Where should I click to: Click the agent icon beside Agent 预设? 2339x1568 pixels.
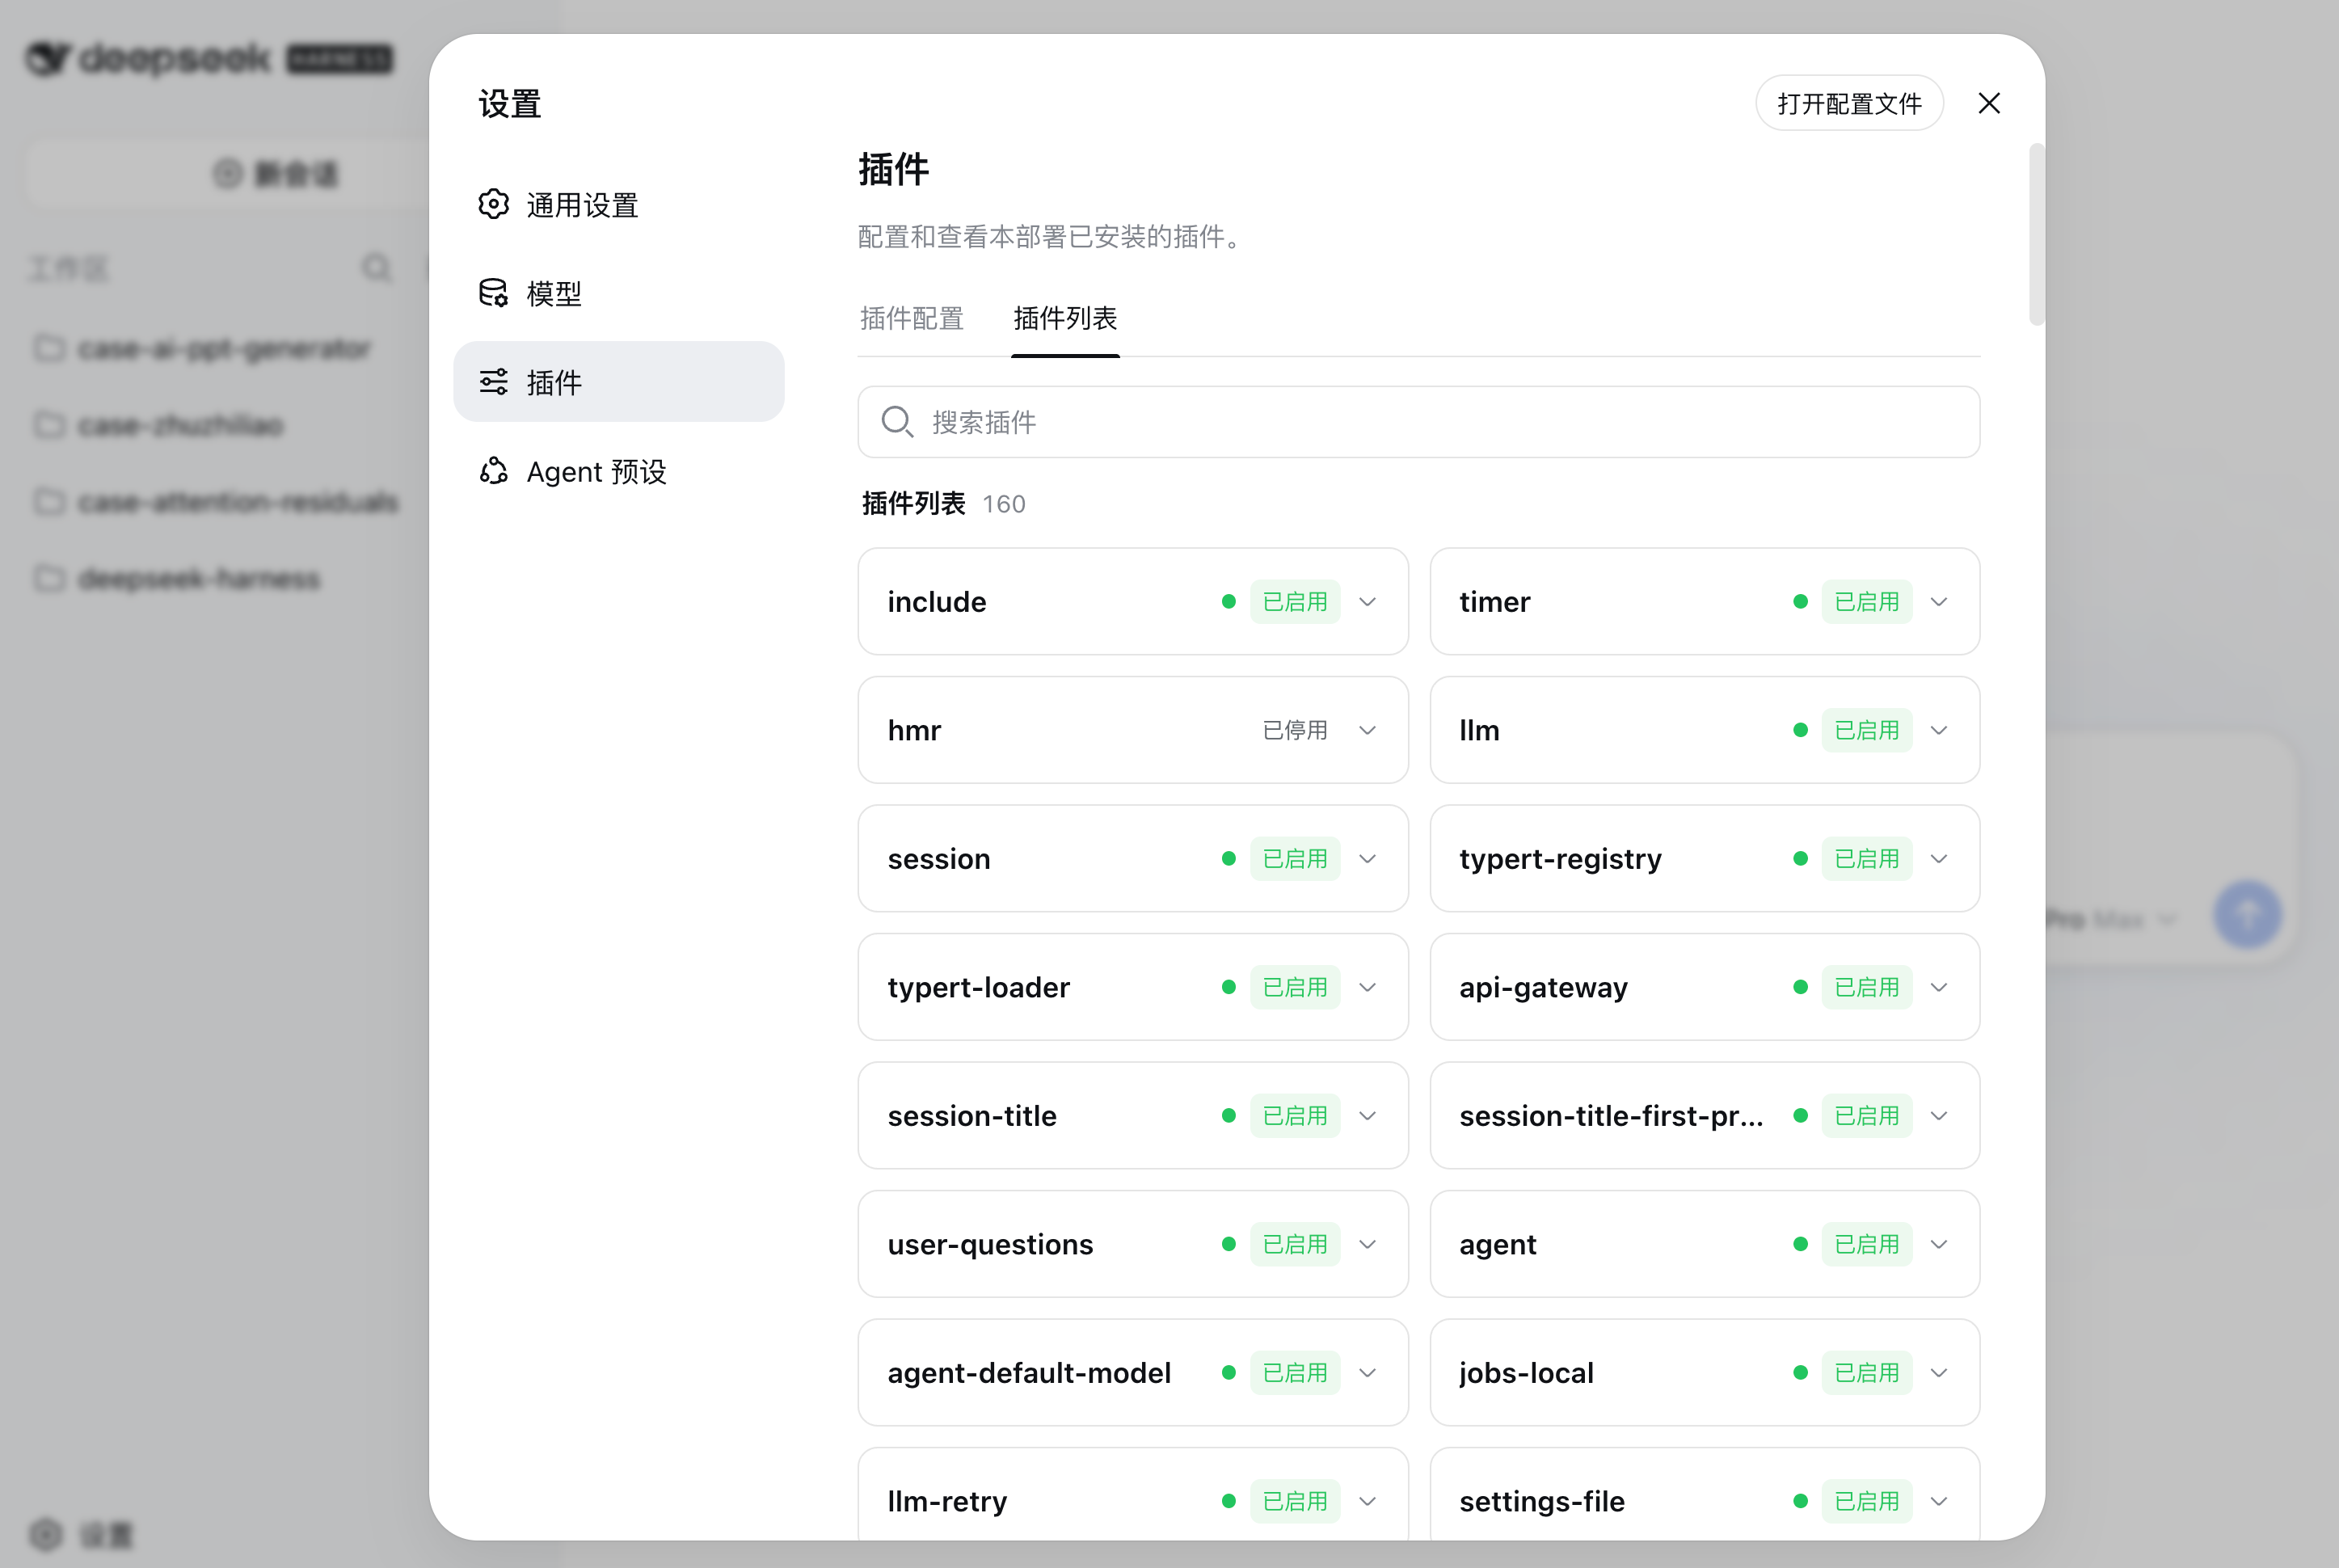(493, 471)
